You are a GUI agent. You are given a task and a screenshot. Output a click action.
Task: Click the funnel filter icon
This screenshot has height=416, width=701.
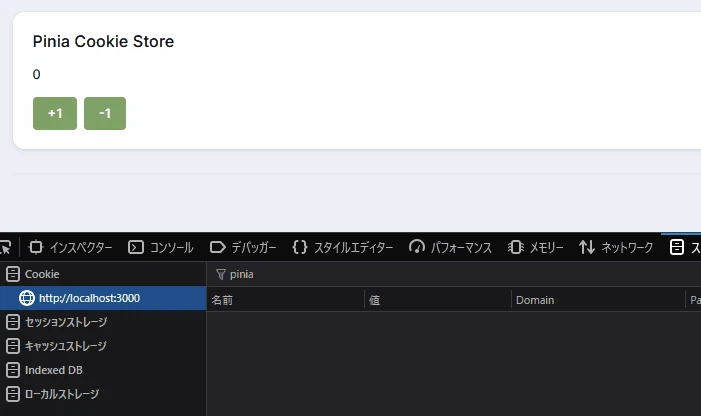coord(220,274)
